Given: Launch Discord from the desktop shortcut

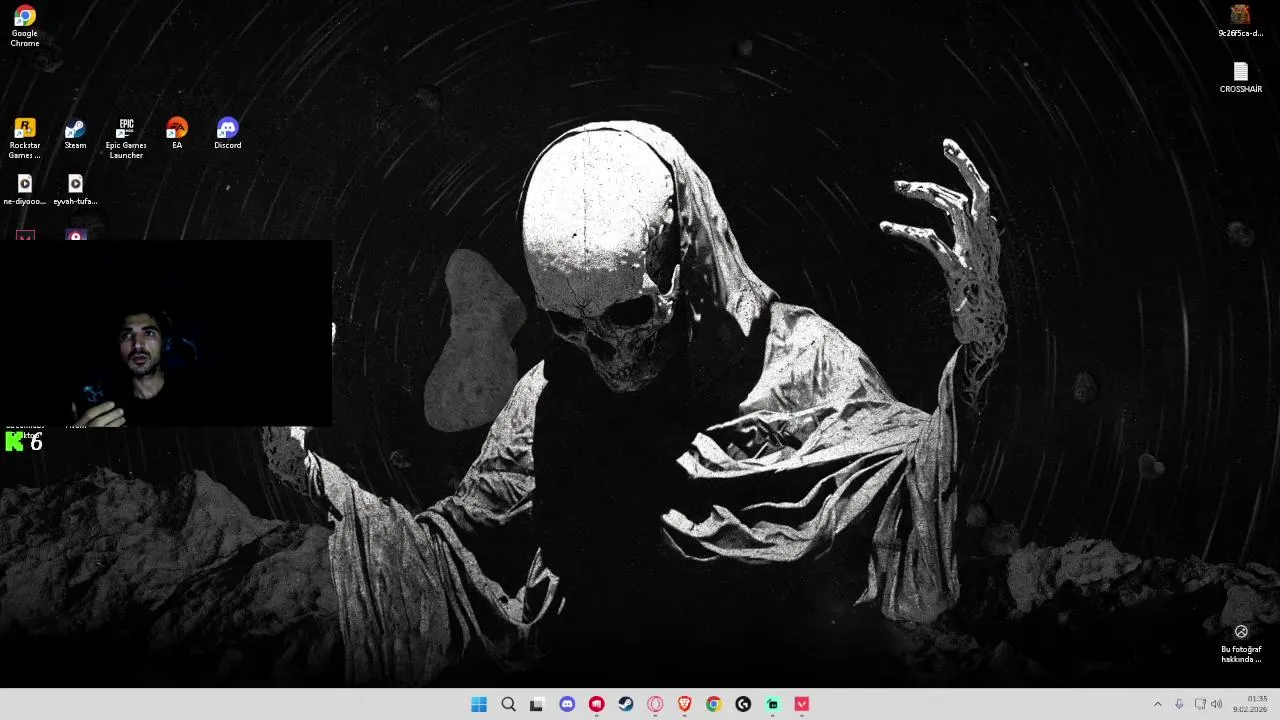Looking at the screenshot, I should 227,134.
